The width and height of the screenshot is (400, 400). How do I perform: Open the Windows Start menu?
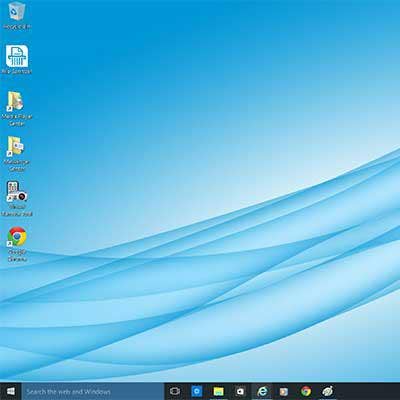pos(11,391)
